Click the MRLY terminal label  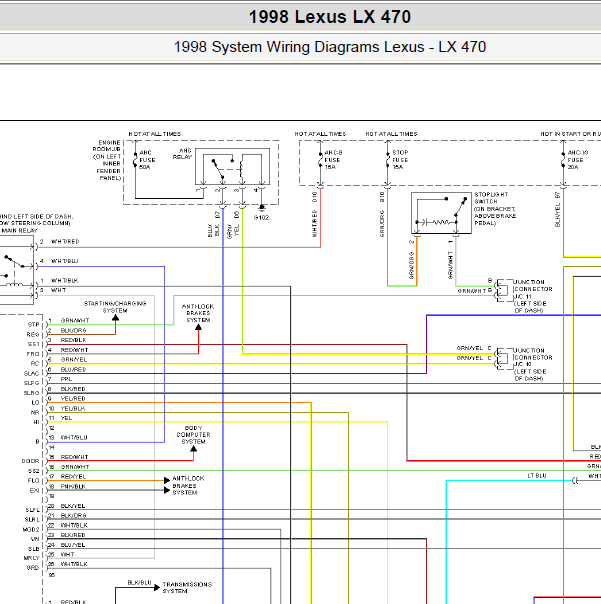click(x=32, y=558)
